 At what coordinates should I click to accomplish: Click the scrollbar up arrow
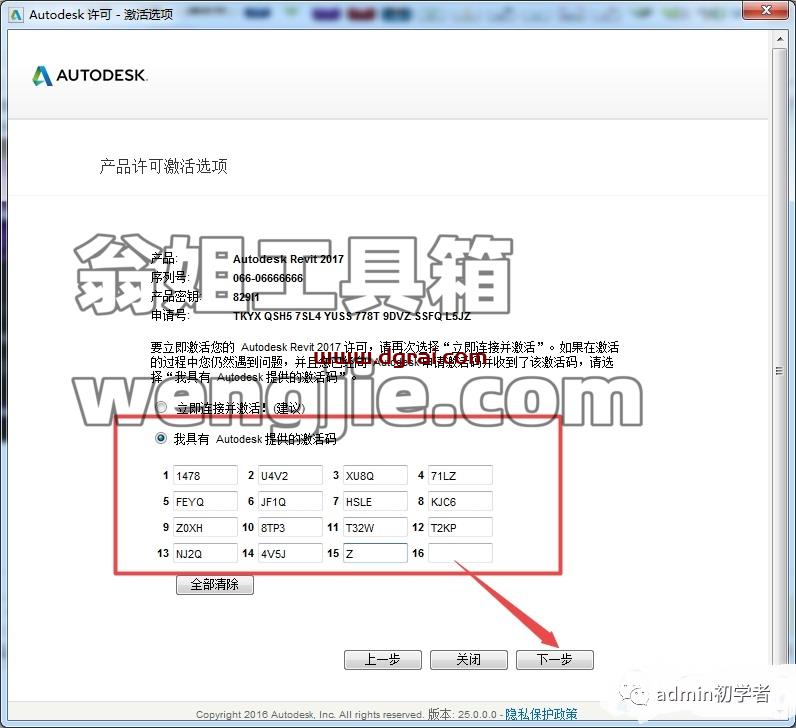pos(780,39)
